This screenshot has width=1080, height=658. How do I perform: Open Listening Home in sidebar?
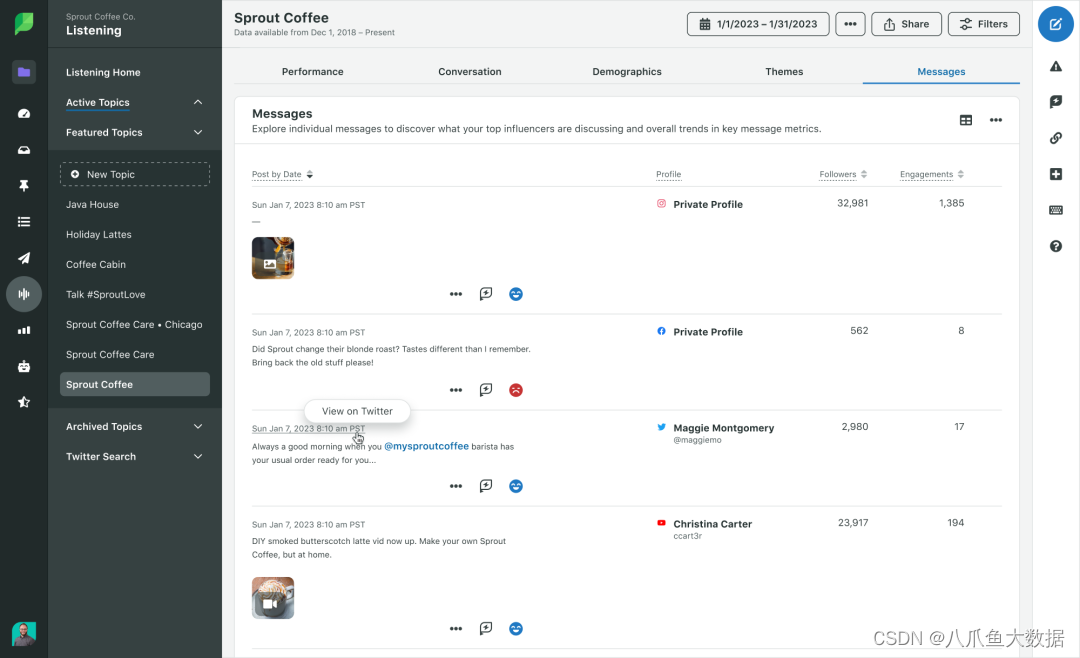pos(103,72)
